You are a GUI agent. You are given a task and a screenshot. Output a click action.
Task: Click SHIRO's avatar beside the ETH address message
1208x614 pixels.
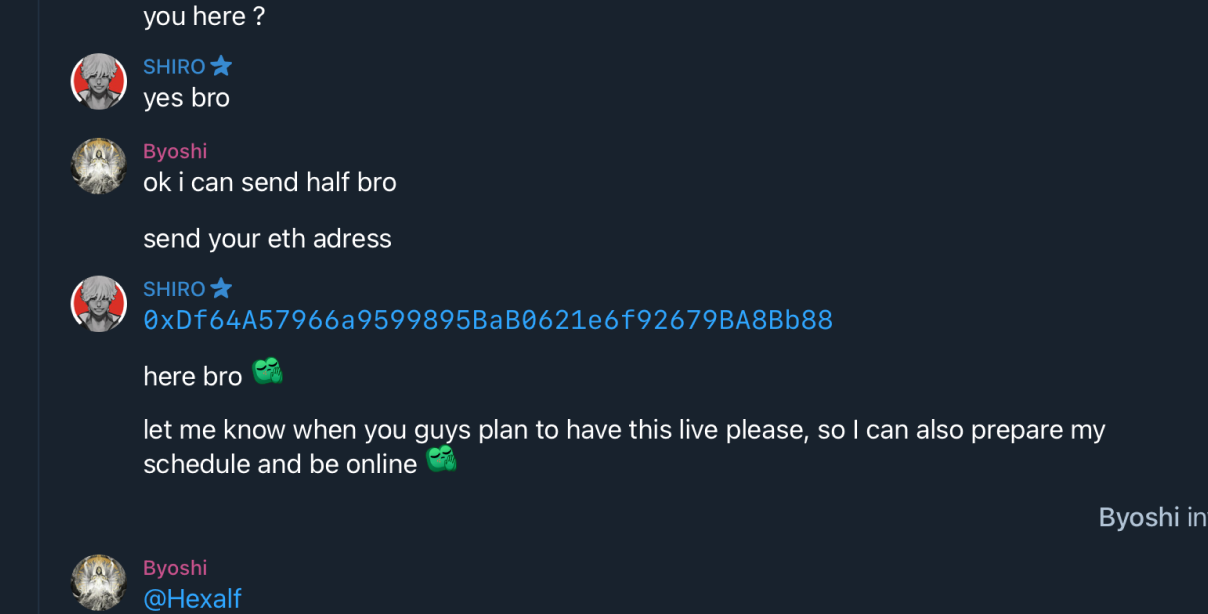[98, 304]
